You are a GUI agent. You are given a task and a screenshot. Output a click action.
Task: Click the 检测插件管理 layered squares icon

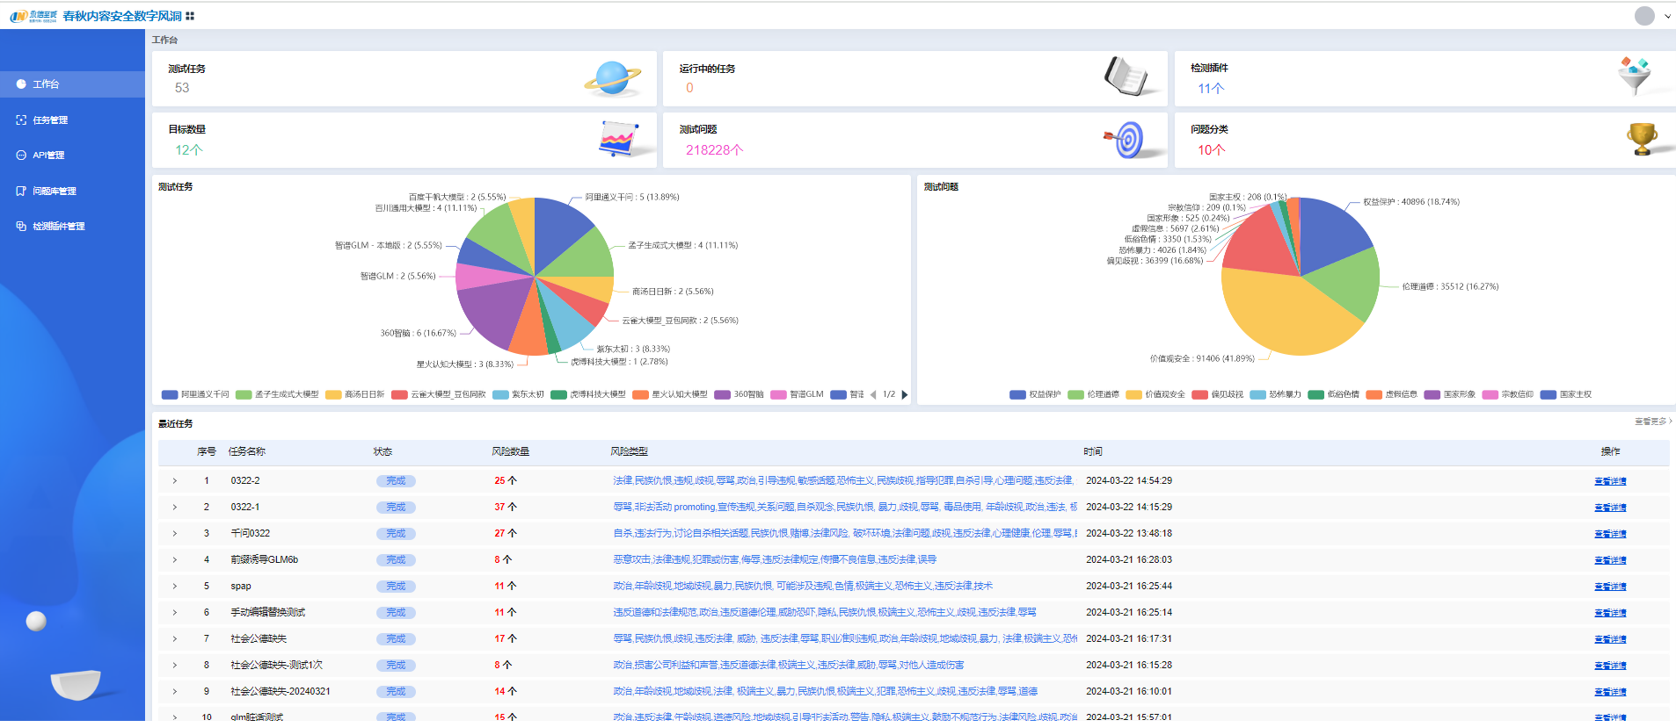21,226
